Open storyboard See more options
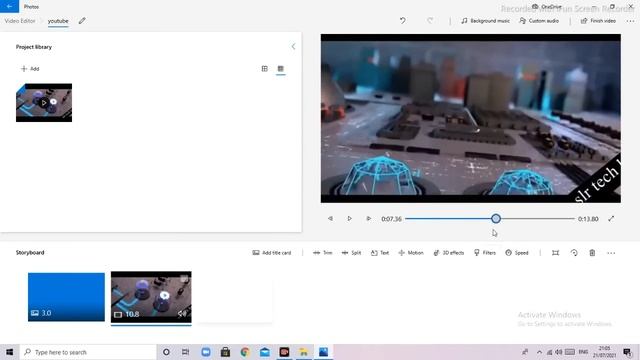 [611, 253]
